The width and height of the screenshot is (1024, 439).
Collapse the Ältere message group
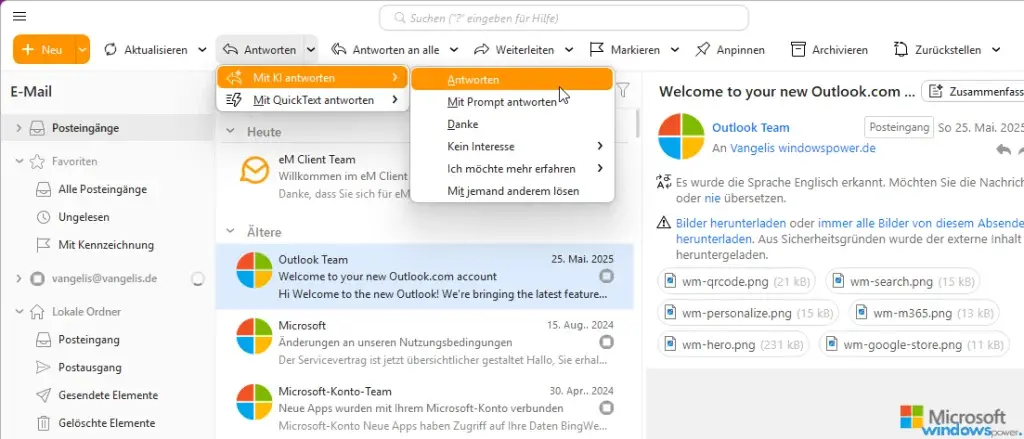tap(229, 231)
